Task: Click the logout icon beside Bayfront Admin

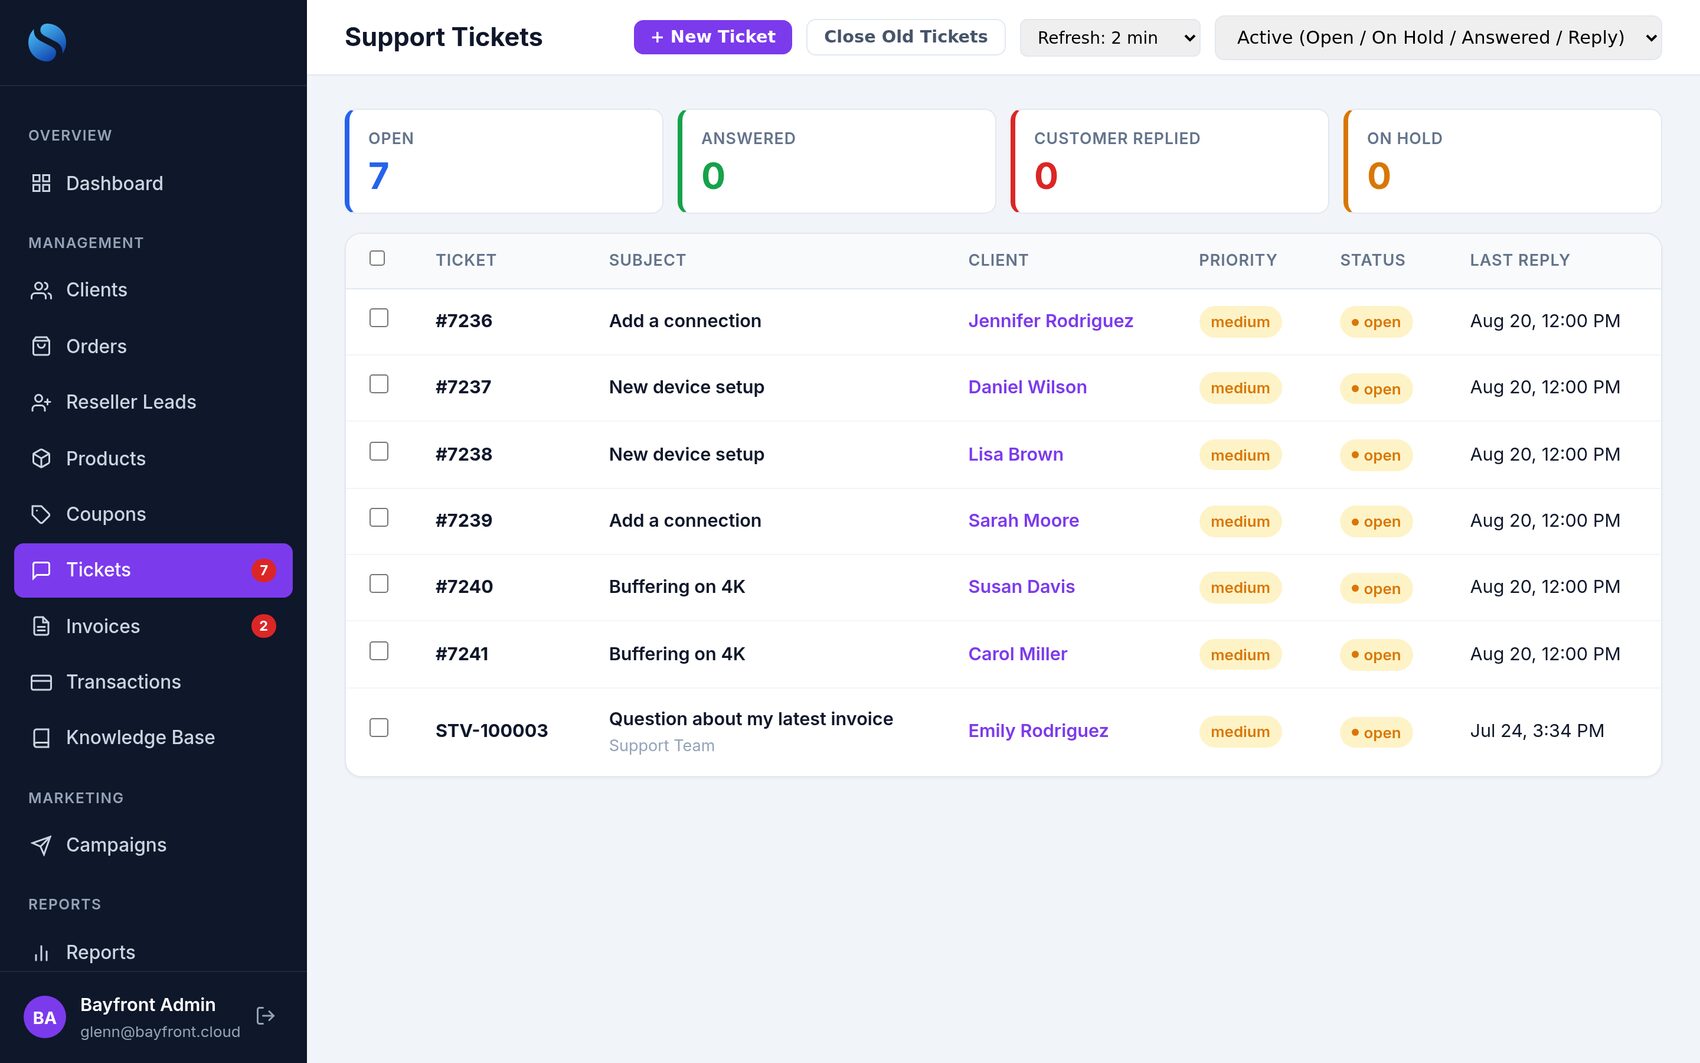Action: point(265,1016)
